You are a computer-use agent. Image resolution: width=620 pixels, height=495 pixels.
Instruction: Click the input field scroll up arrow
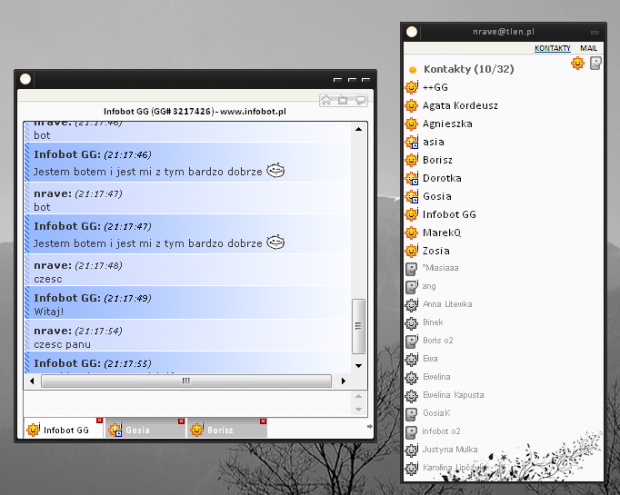pos(359,396)
